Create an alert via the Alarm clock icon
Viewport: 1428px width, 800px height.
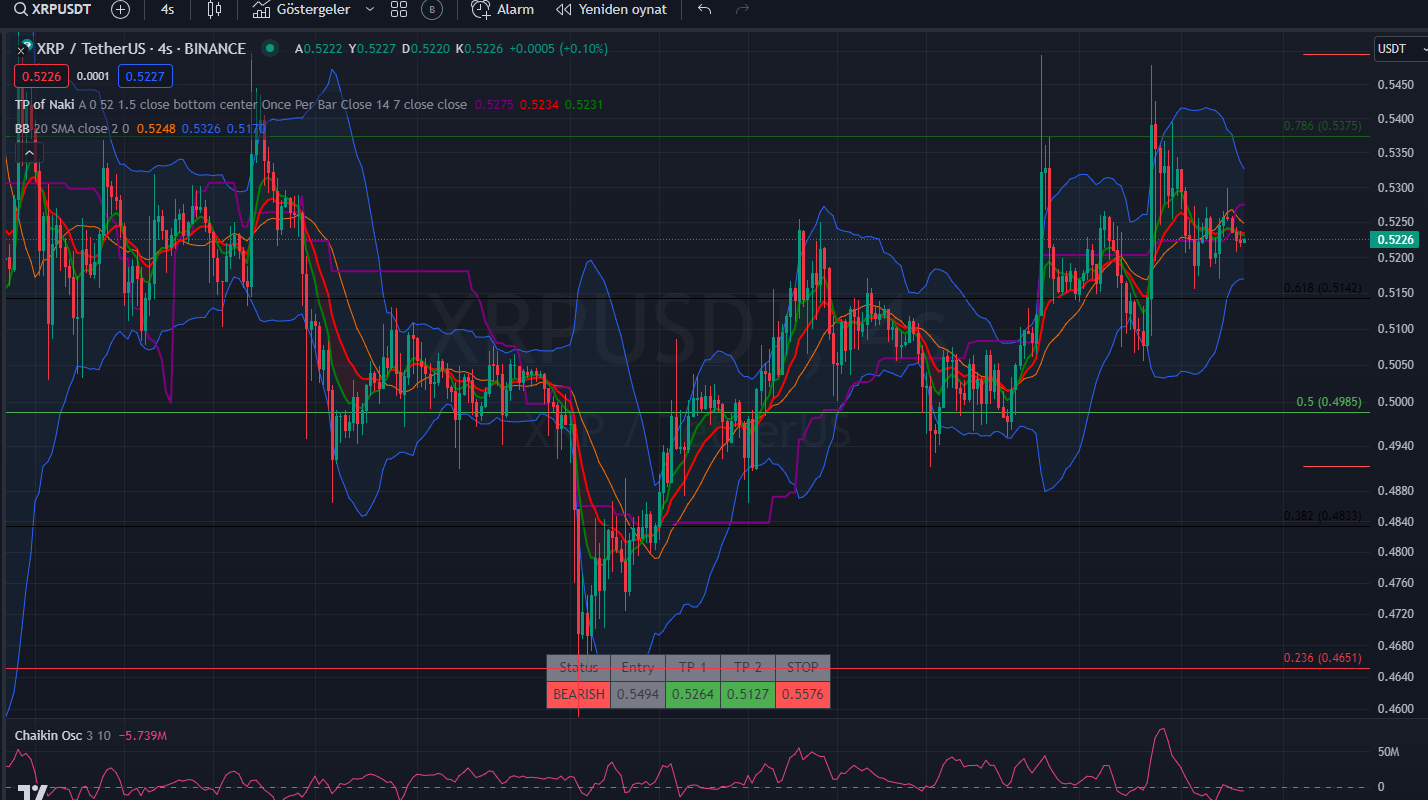click(481, 10)
